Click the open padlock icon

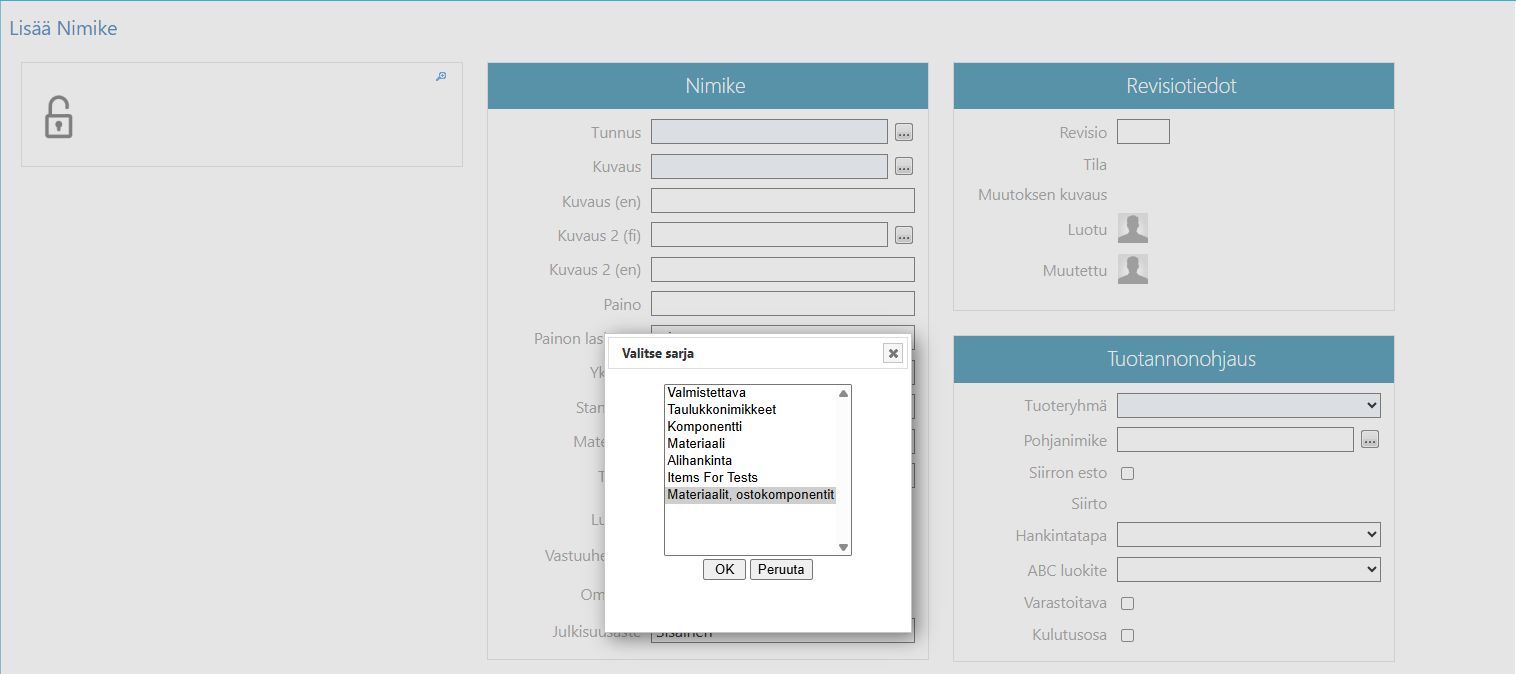(59, 117)
